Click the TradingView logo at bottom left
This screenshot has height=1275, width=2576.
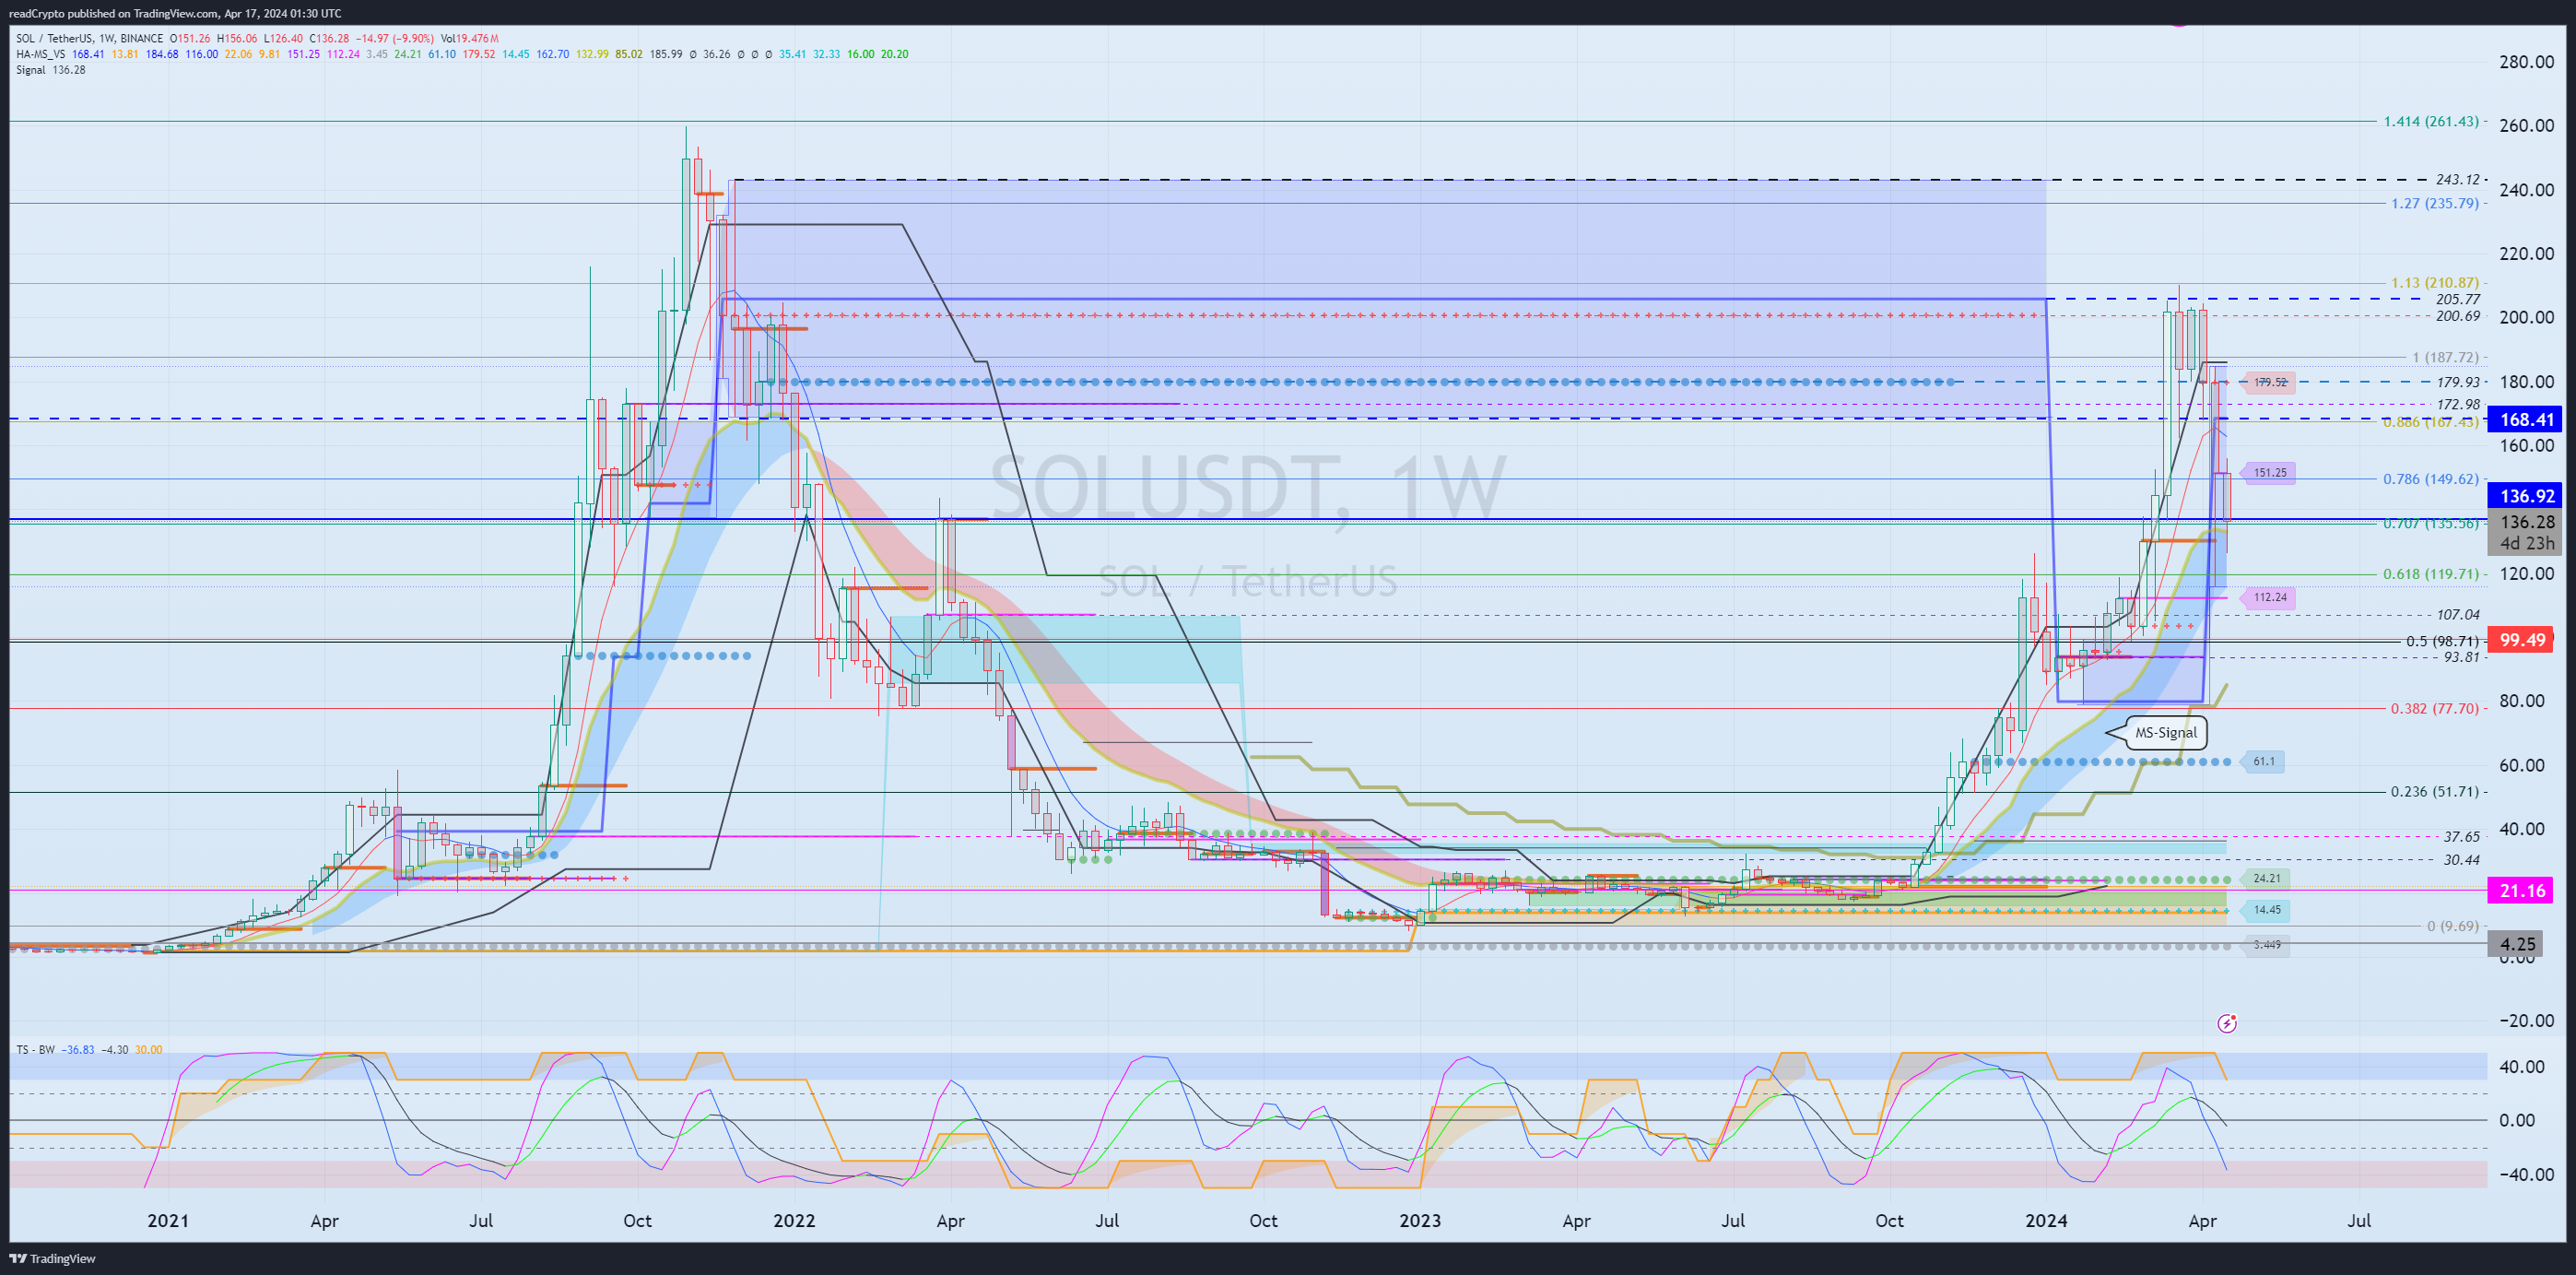tap(53, 1258)
